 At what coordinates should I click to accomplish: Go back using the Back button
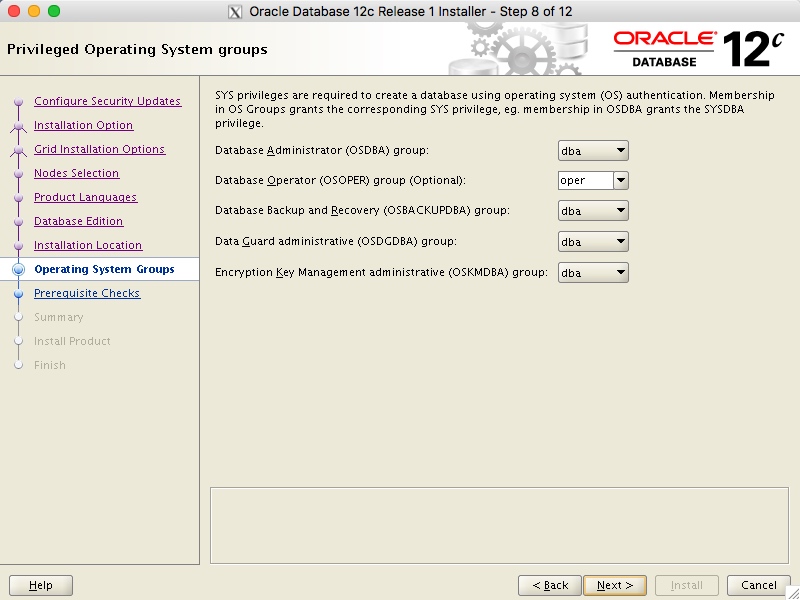click(548, 585)
